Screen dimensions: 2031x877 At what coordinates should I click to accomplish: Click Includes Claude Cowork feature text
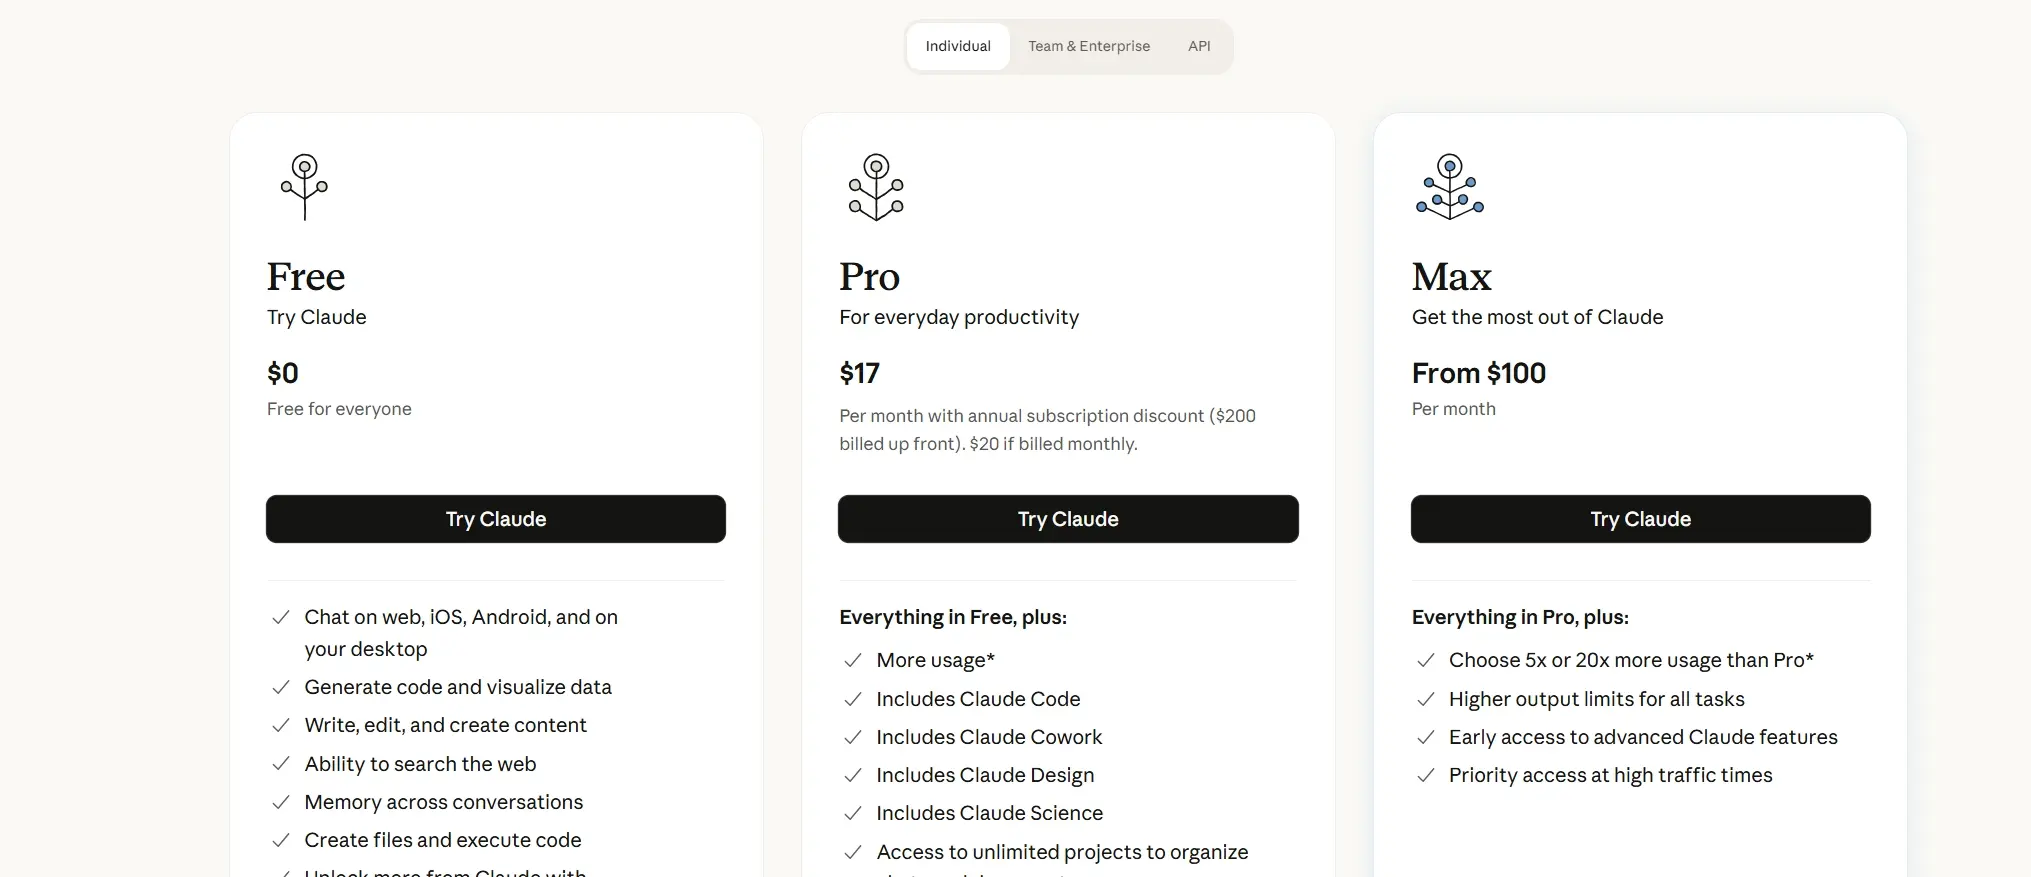[x=989, y=737]
